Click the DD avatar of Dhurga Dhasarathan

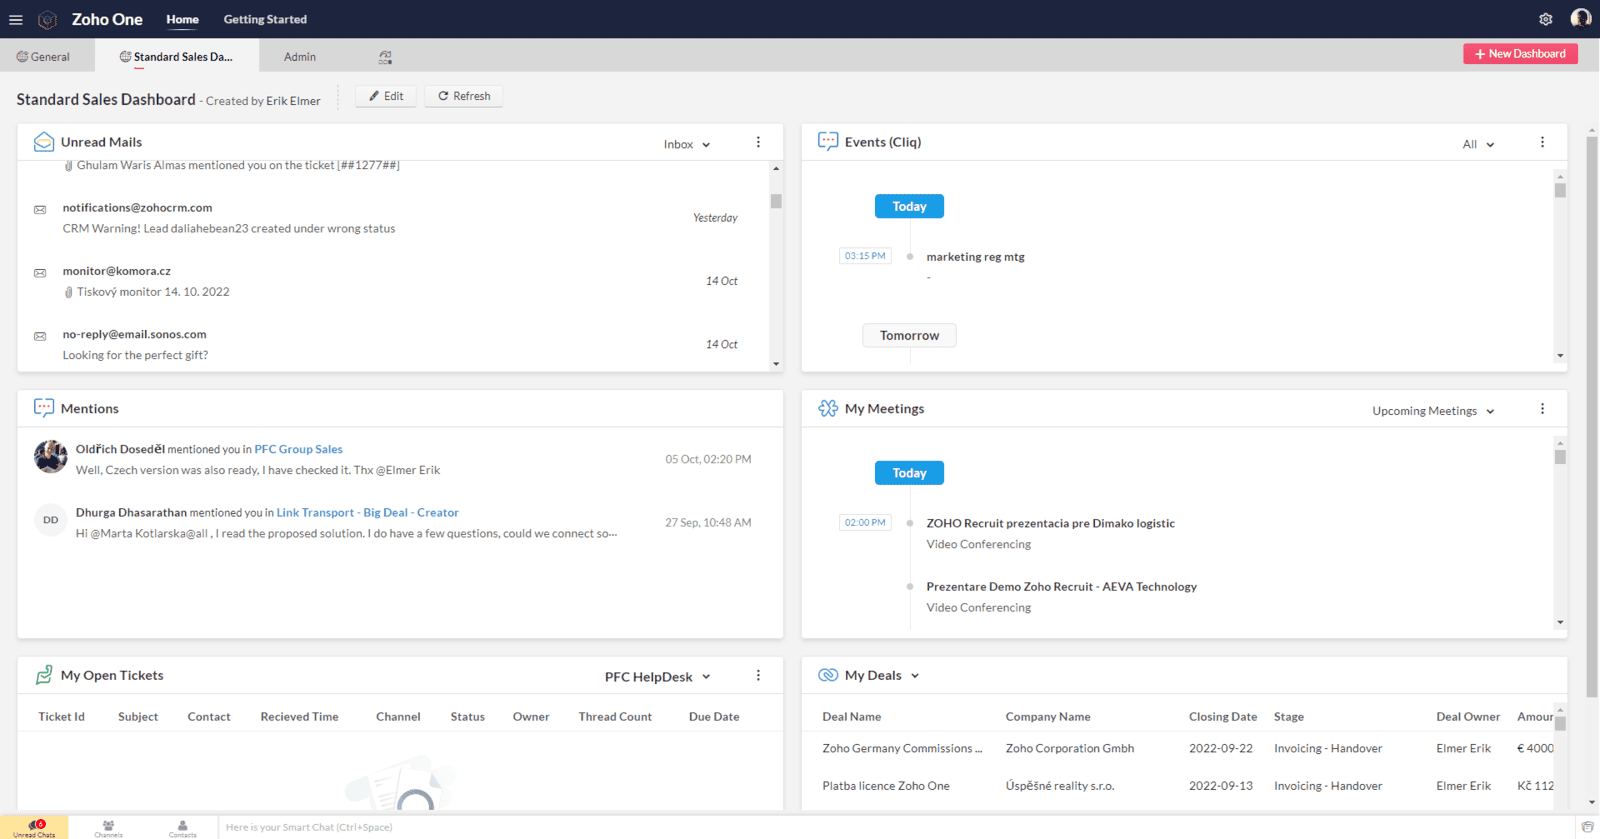click(x=50, y=520)
